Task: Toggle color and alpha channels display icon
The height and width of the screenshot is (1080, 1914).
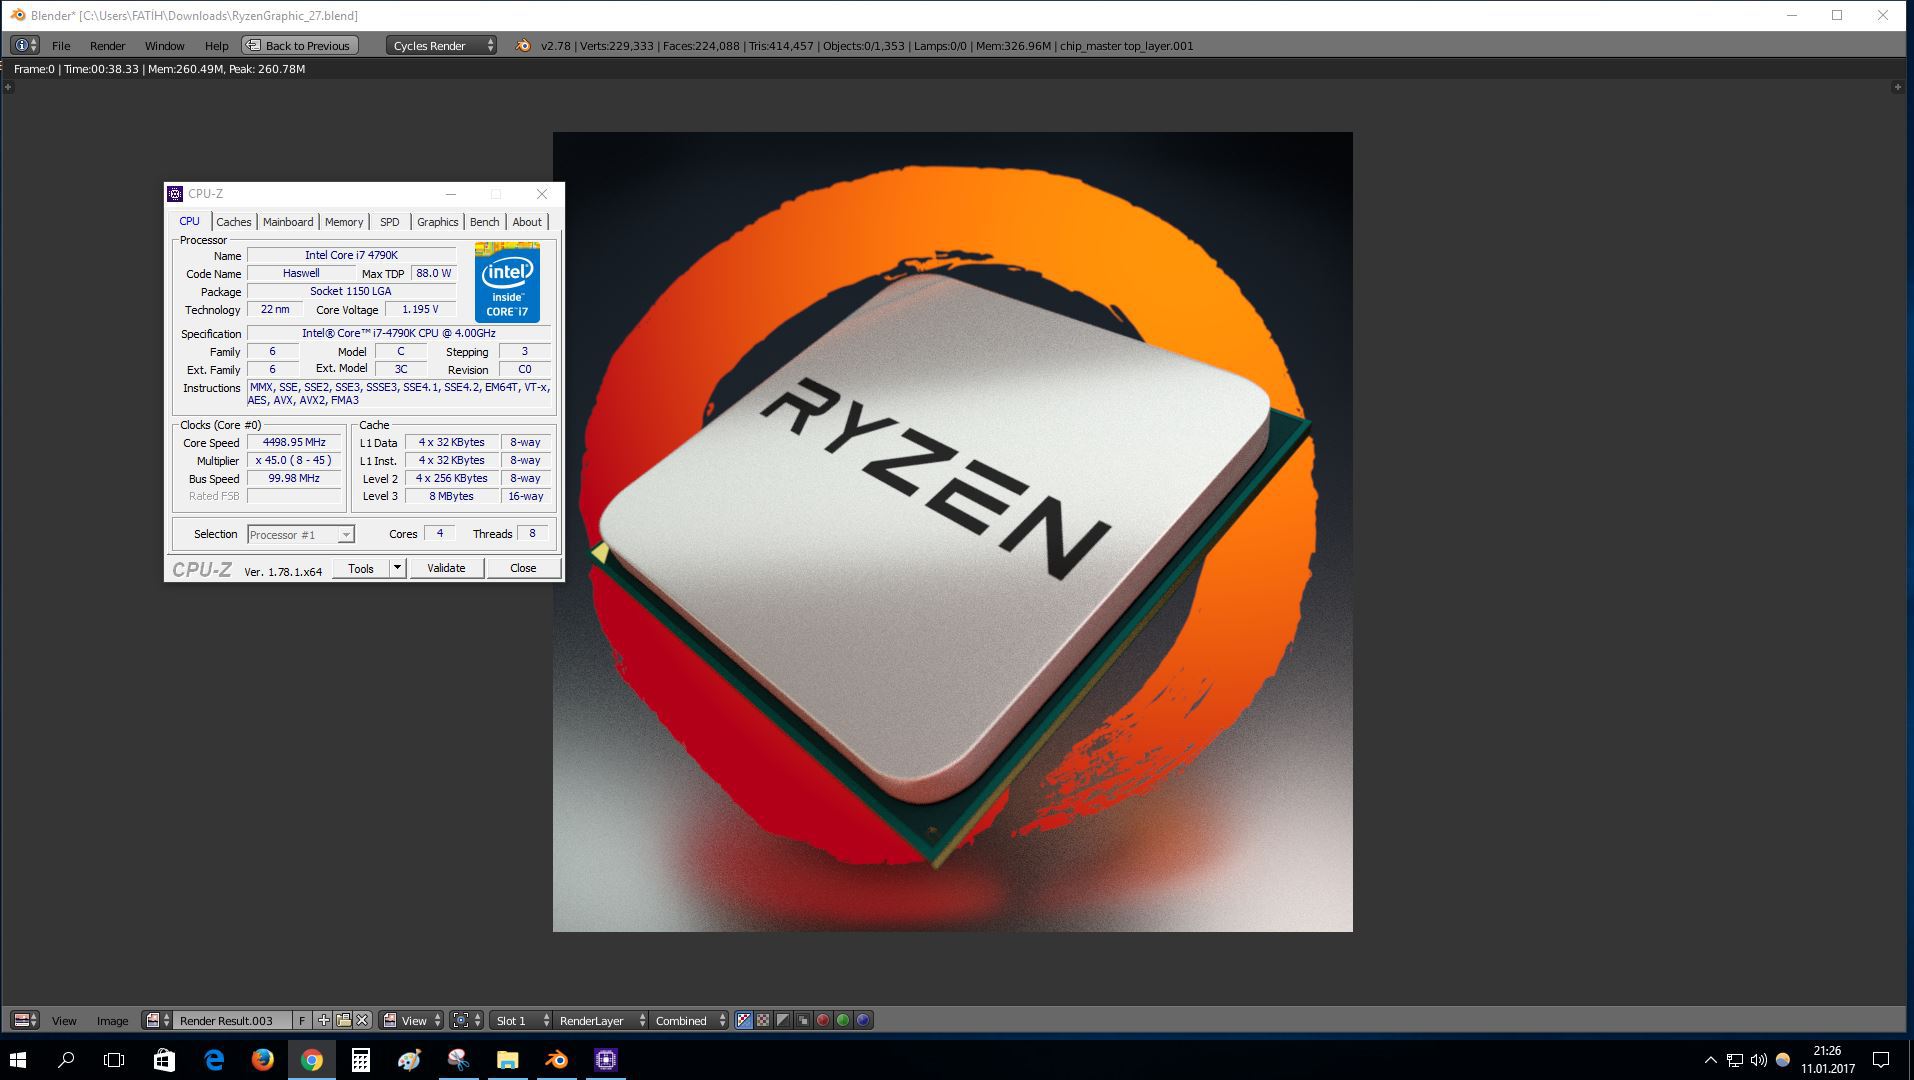Action: tap(743, 1020)
